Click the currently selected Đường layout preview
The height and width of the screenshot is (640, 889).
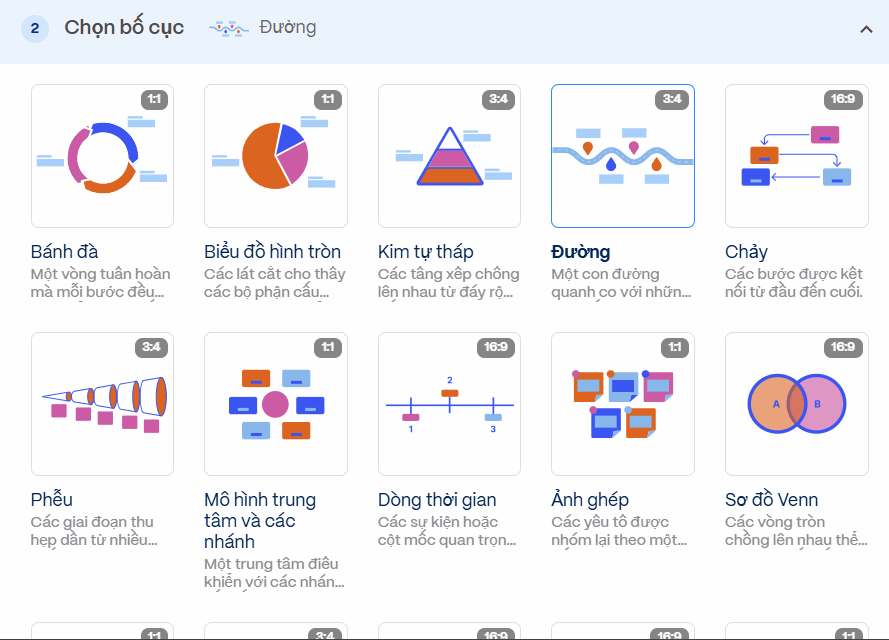pyautogui.click(x=622, y=155)
